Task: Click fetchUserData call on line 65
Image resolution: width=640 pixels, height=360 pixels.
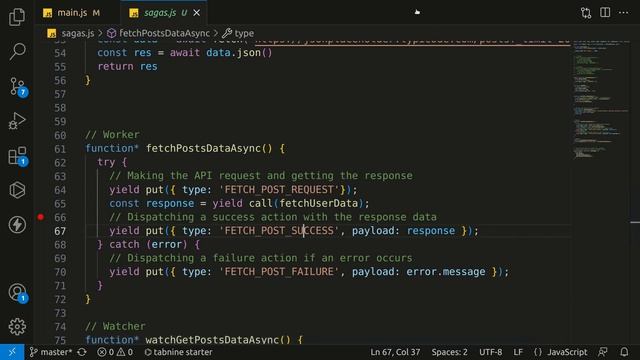Action: (318, 203)
